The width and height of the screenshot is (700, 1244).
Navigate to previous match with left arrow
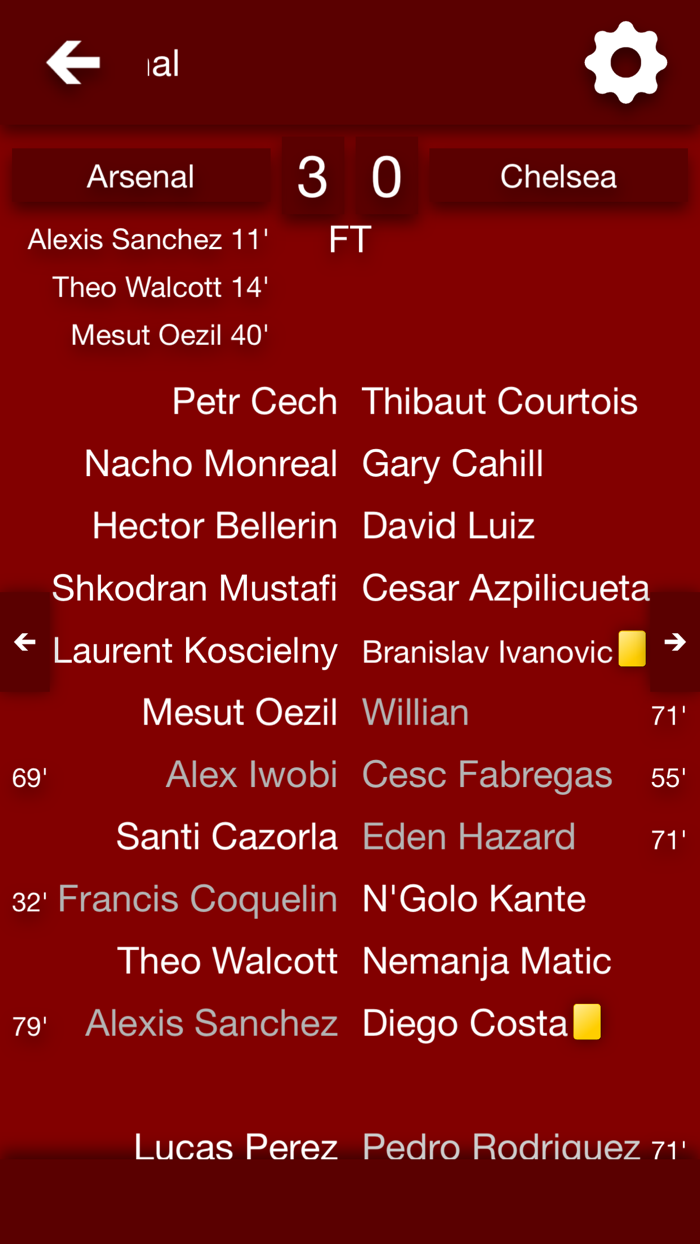point(24,643)
